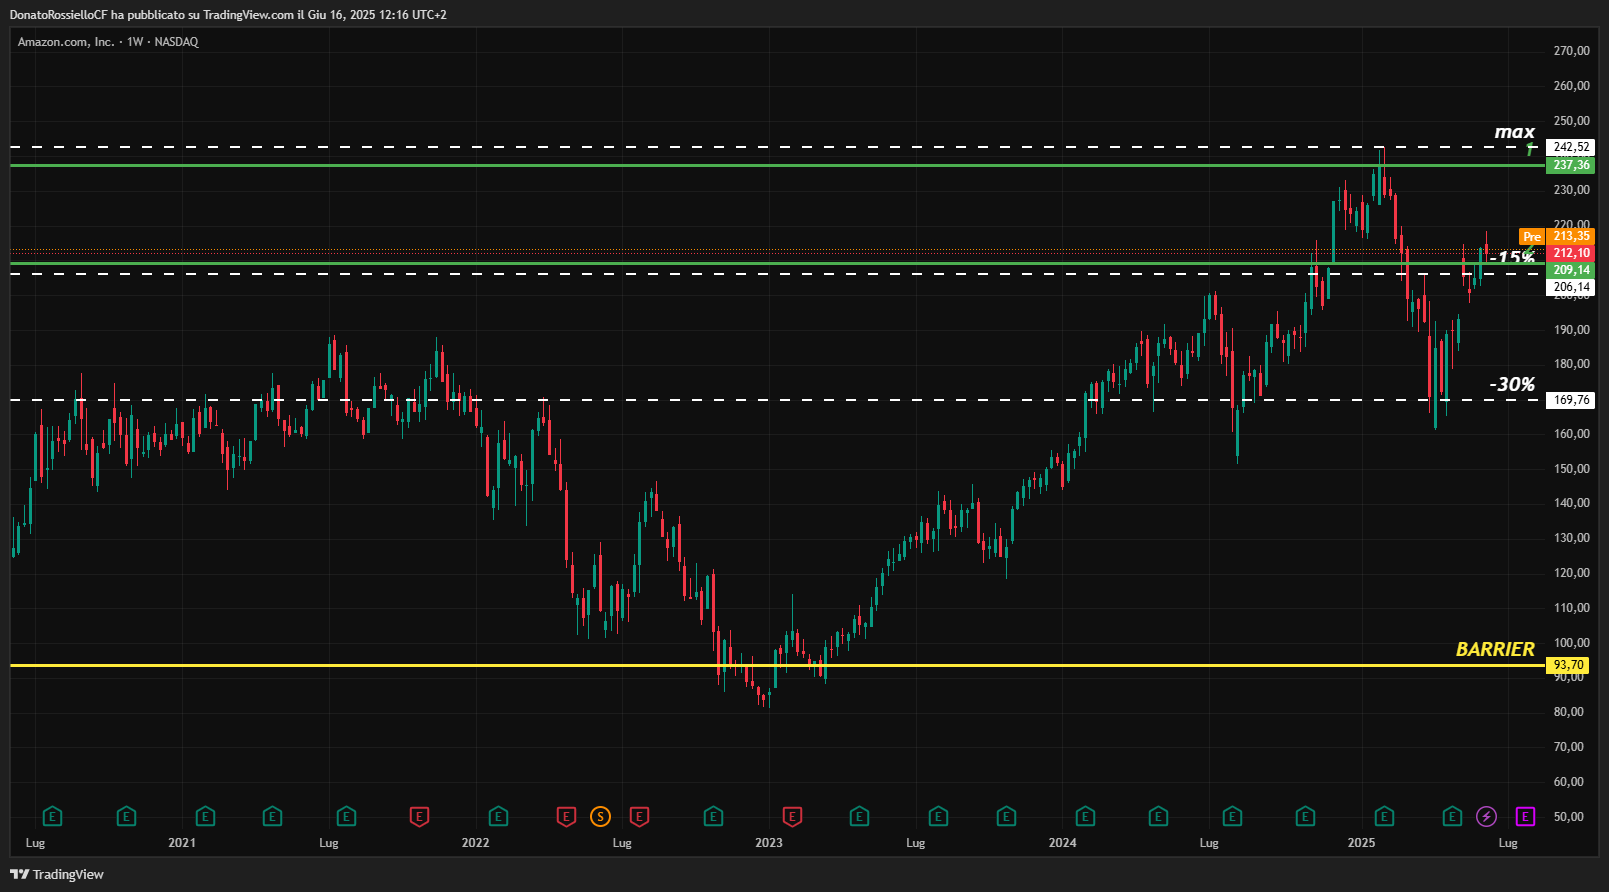This screenshot has width=1609, height=892.
Task: Click the 100,00 price axis label
Action: tap(1571, 643)
